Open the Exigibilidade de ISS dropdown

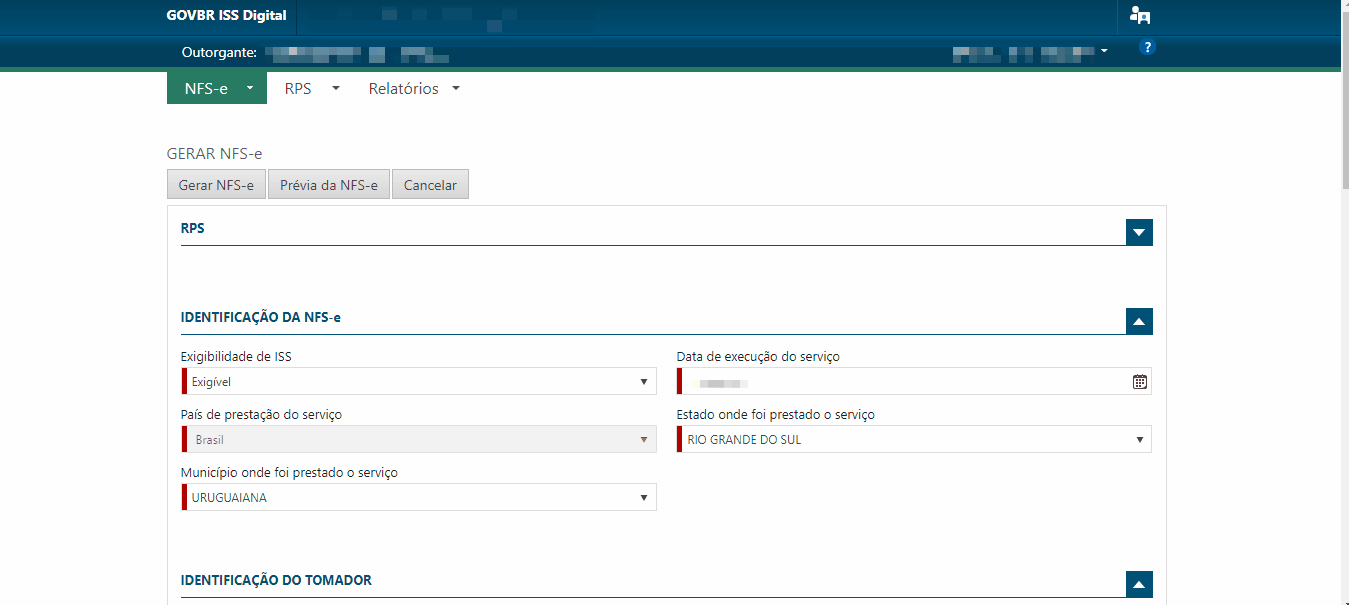[x=419, y=381]
